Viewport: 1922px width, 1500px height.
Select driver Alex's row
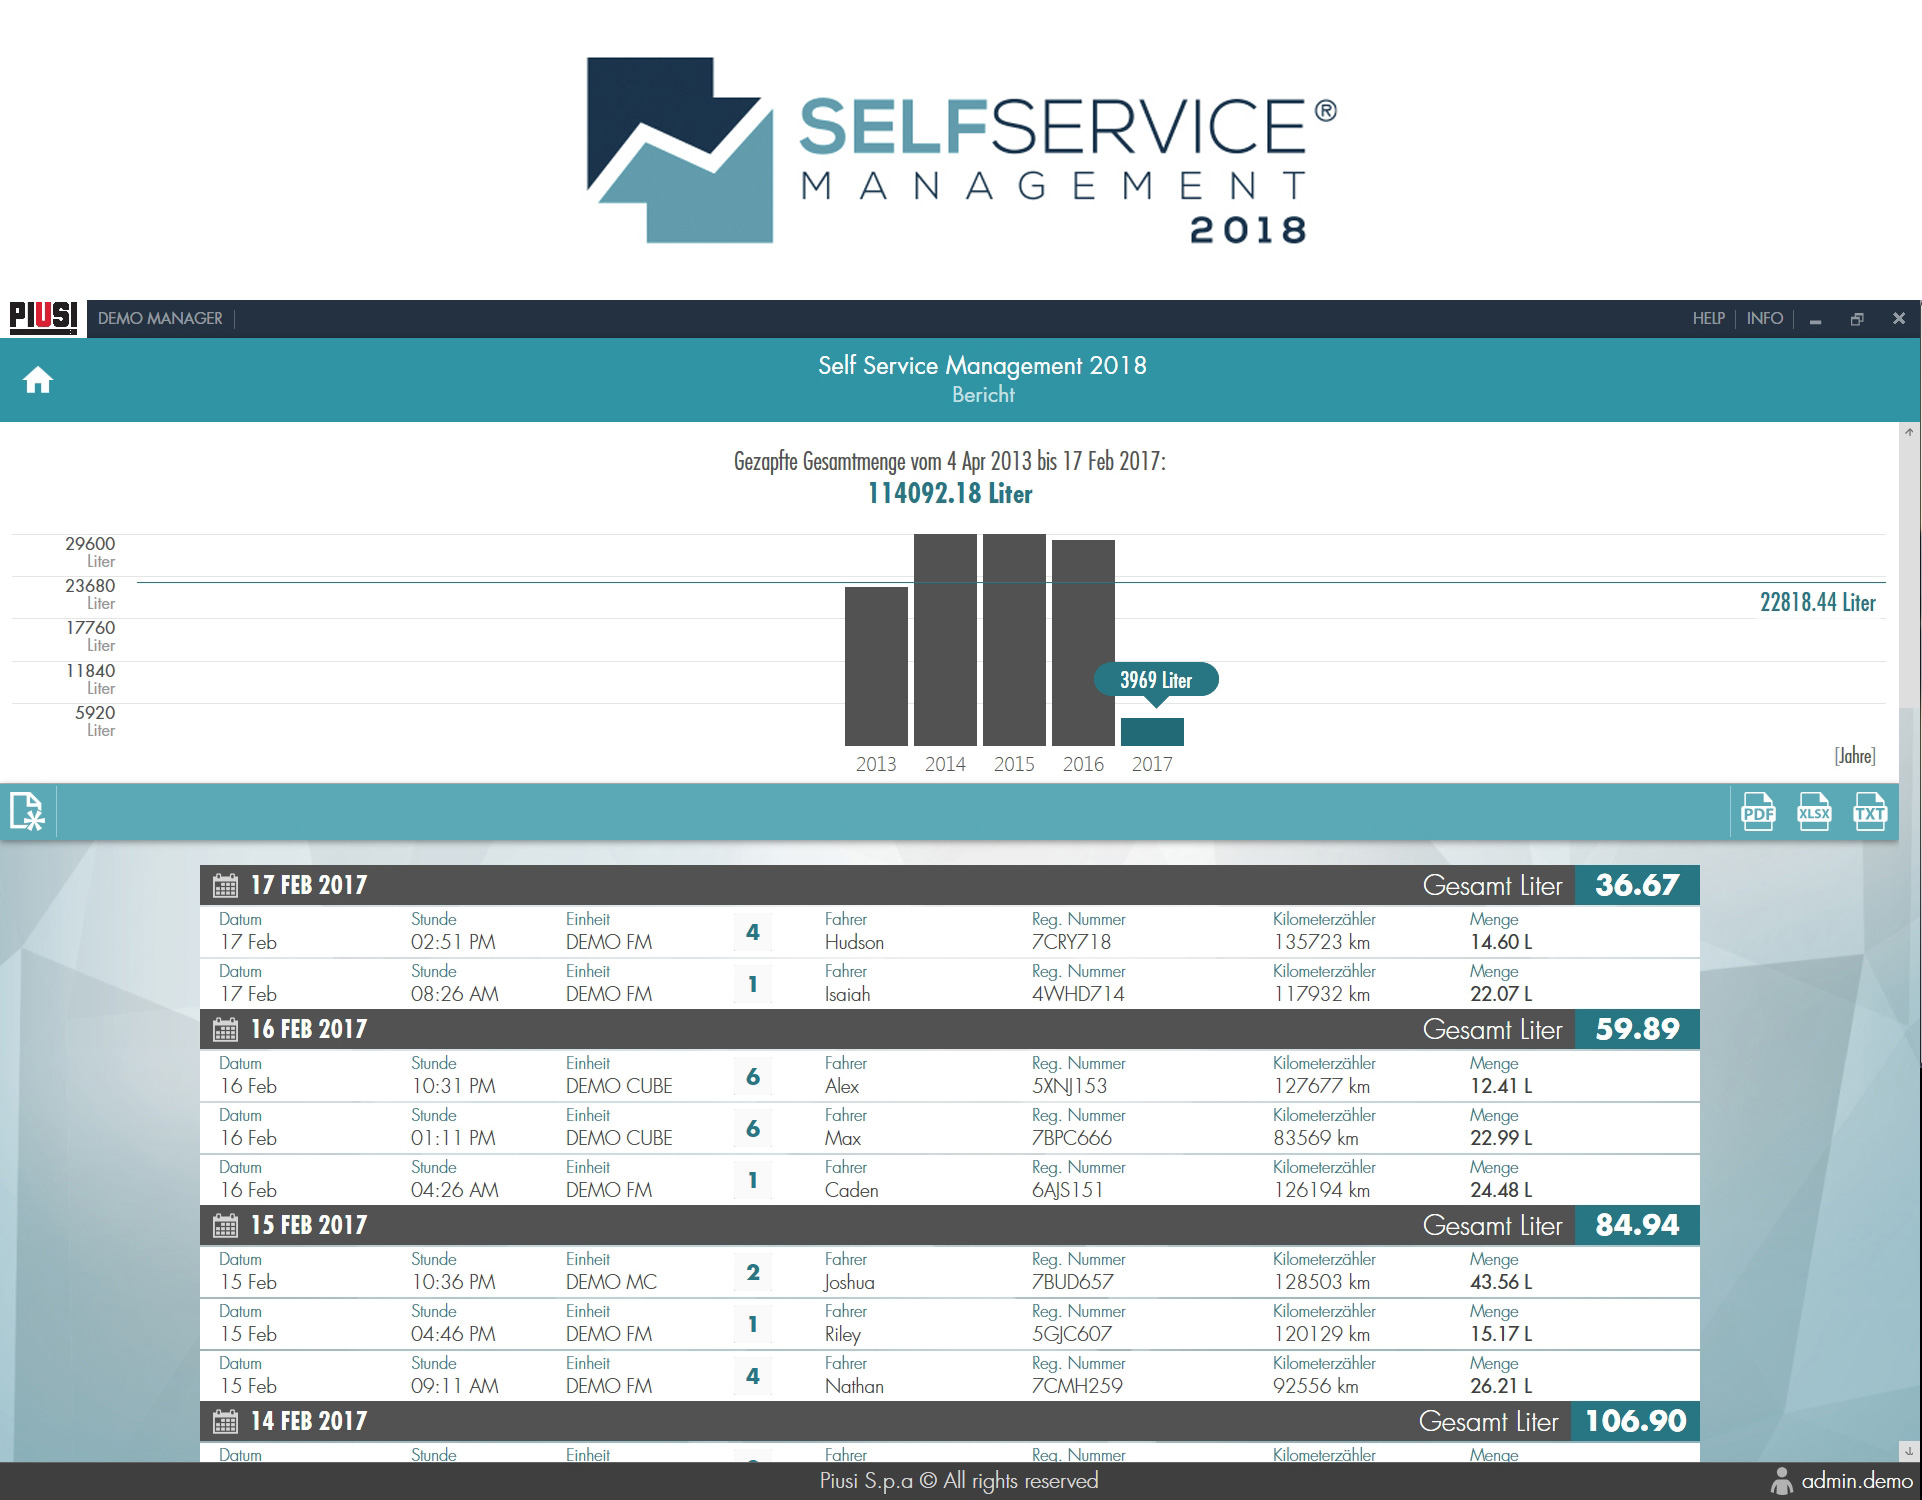click(x=949, y=1076)
